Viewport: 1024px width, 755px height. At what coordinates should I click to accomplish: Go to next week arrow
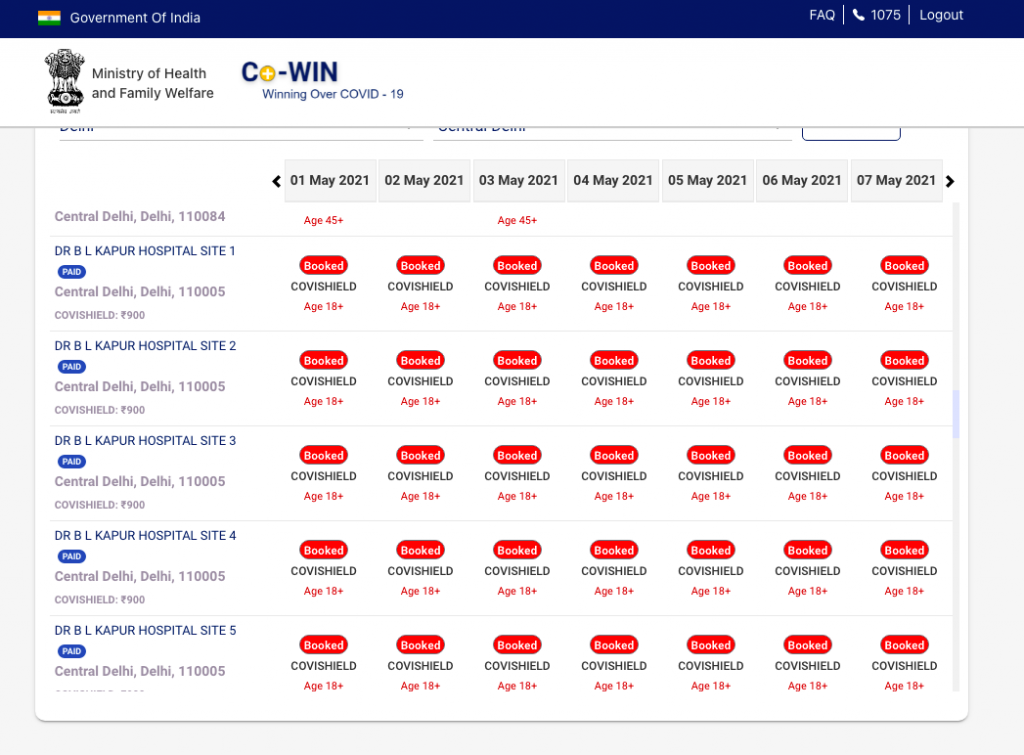[x=950, y=182]
